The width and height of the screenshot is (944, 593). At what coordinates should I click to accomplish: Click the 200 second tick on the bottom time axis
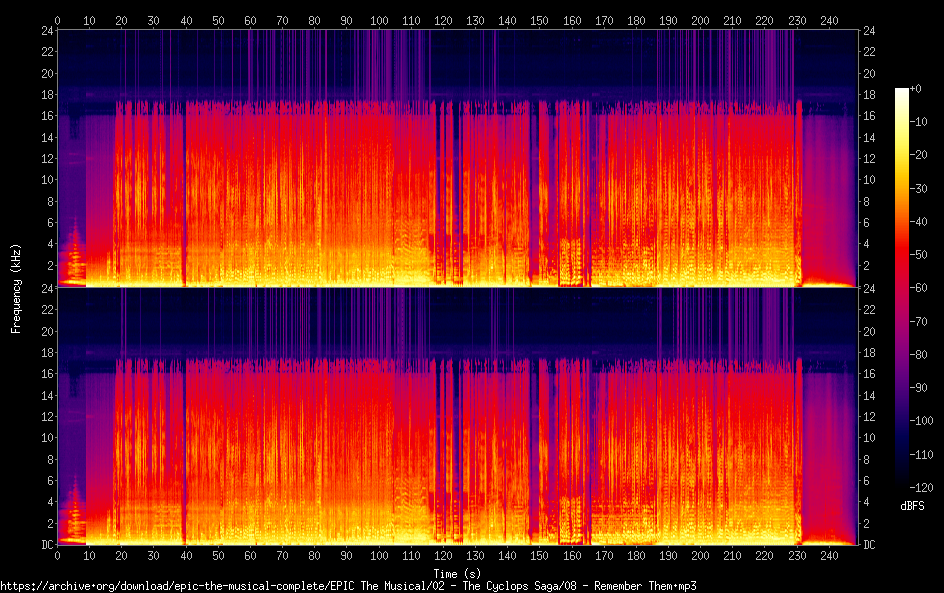point(700,555)
